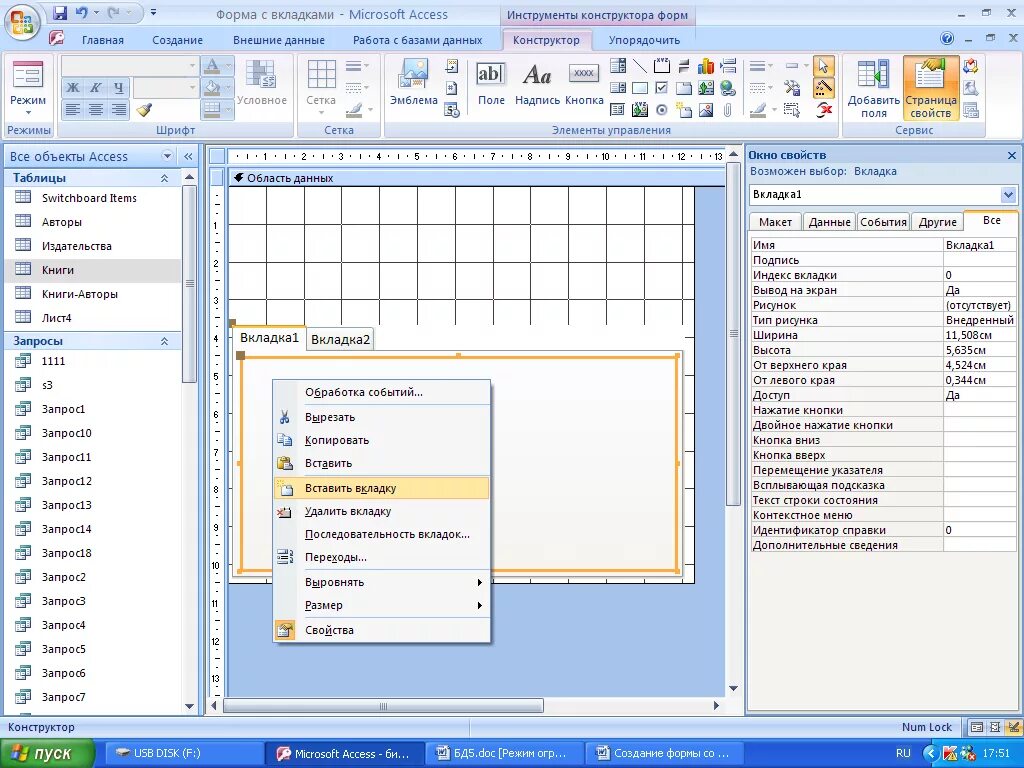Toggle Use Control Wizards wand button
The image size is (1024, 768).
tap(824, 88)
